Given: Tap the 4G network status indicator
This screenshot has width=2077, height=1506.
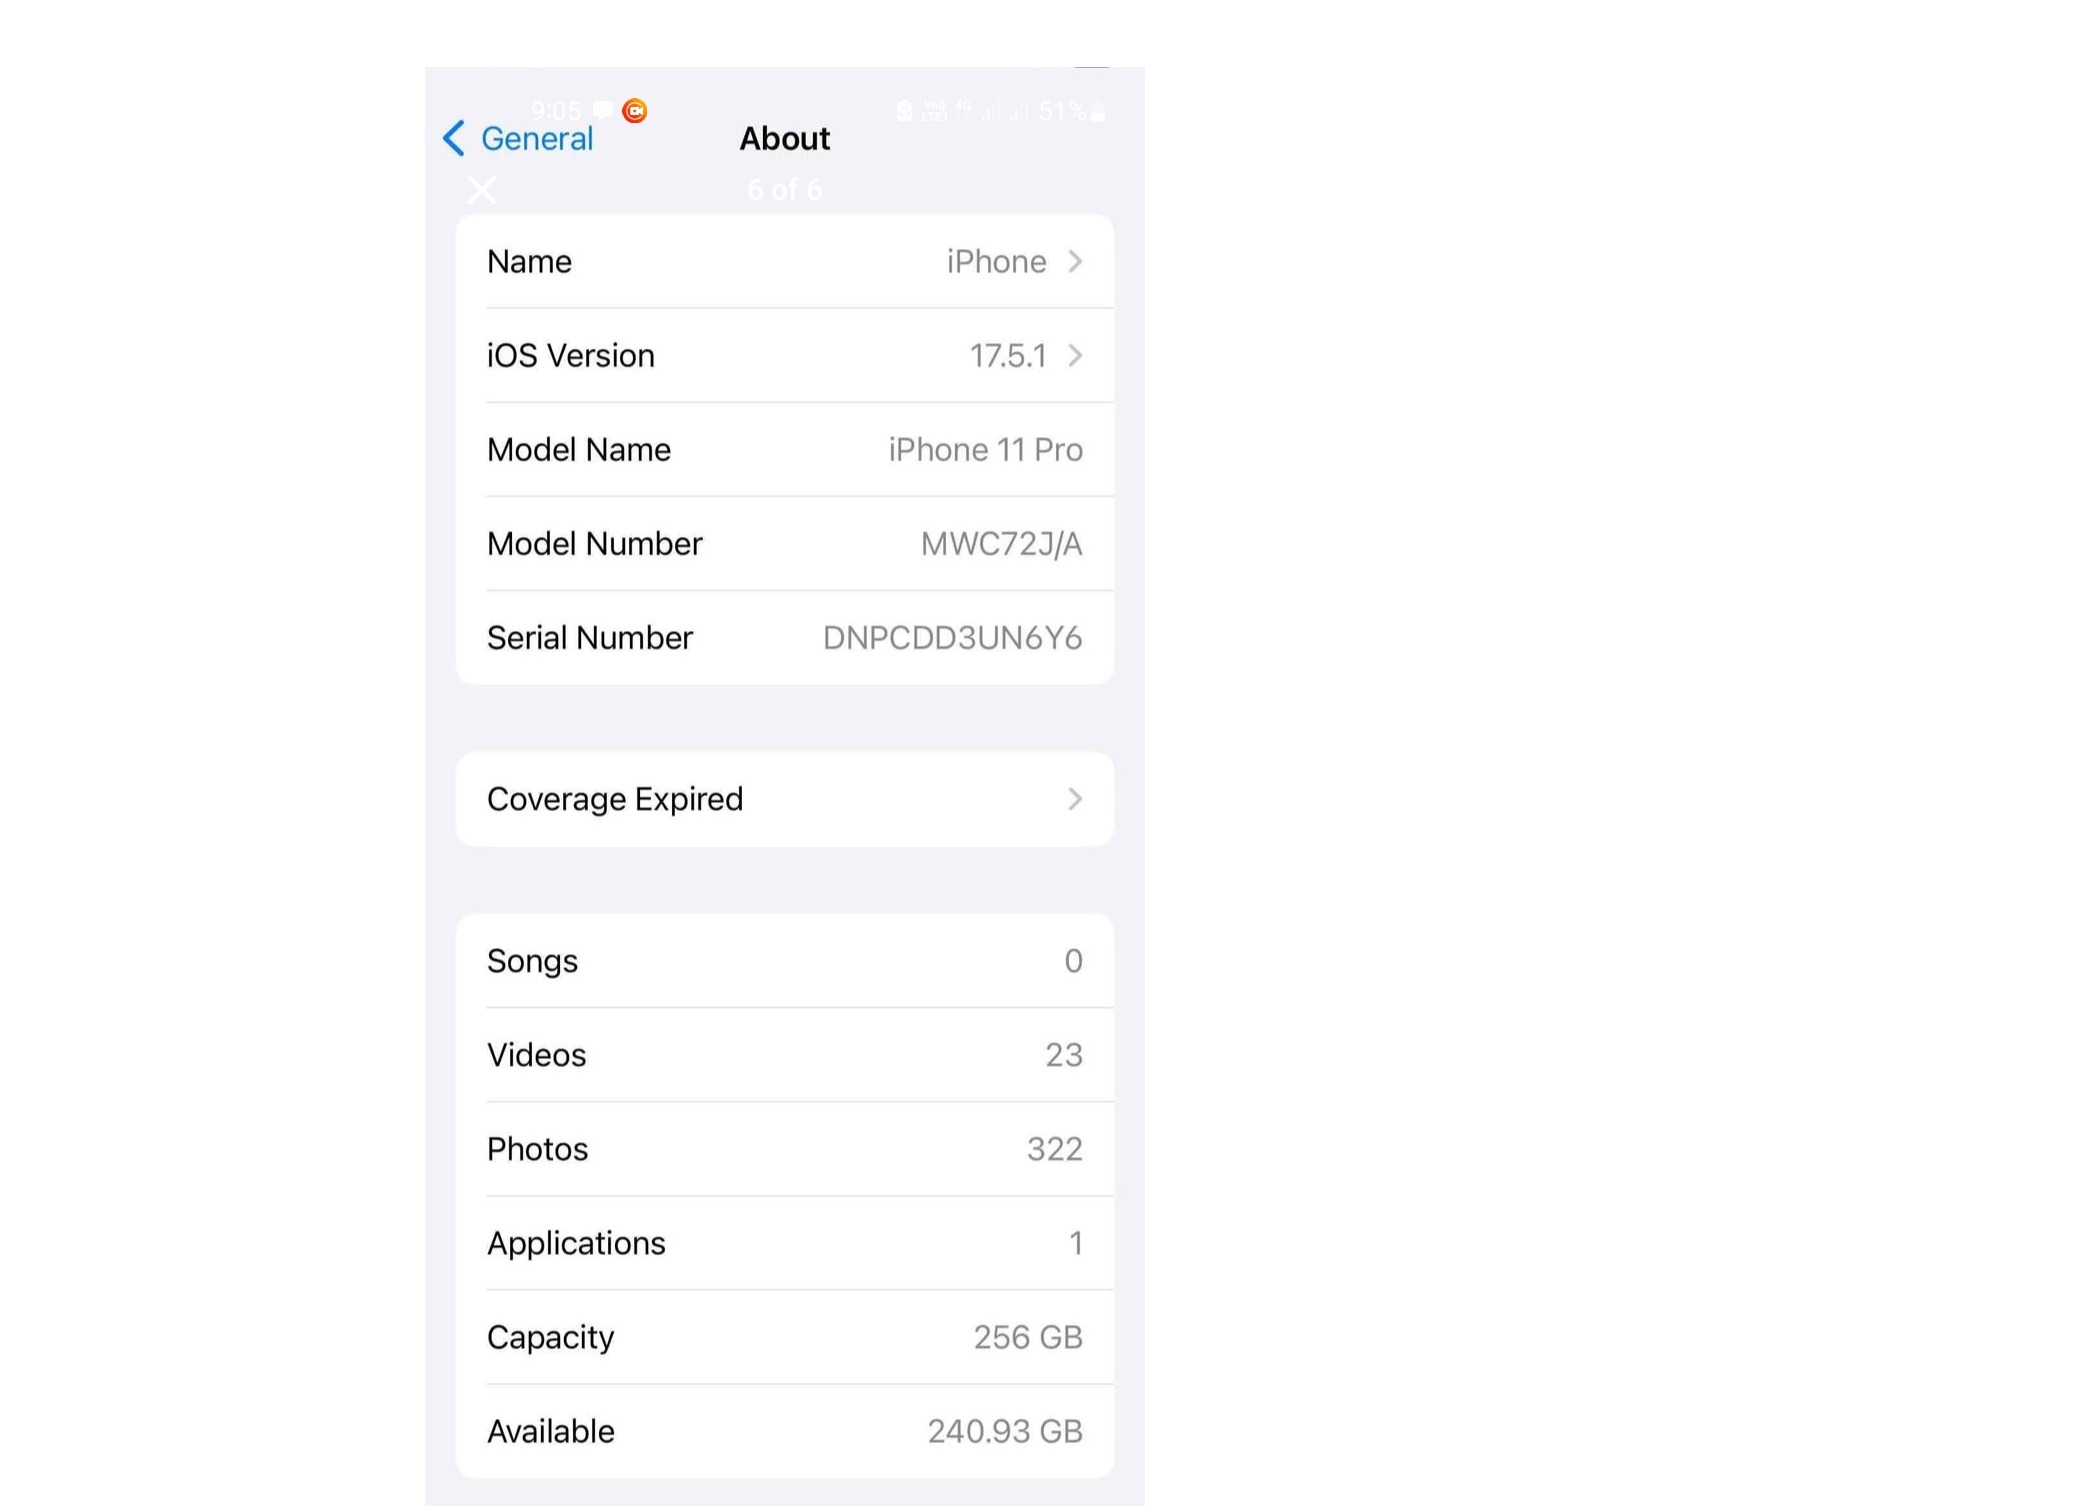Looking at the screenshot, I should [963, 108].
